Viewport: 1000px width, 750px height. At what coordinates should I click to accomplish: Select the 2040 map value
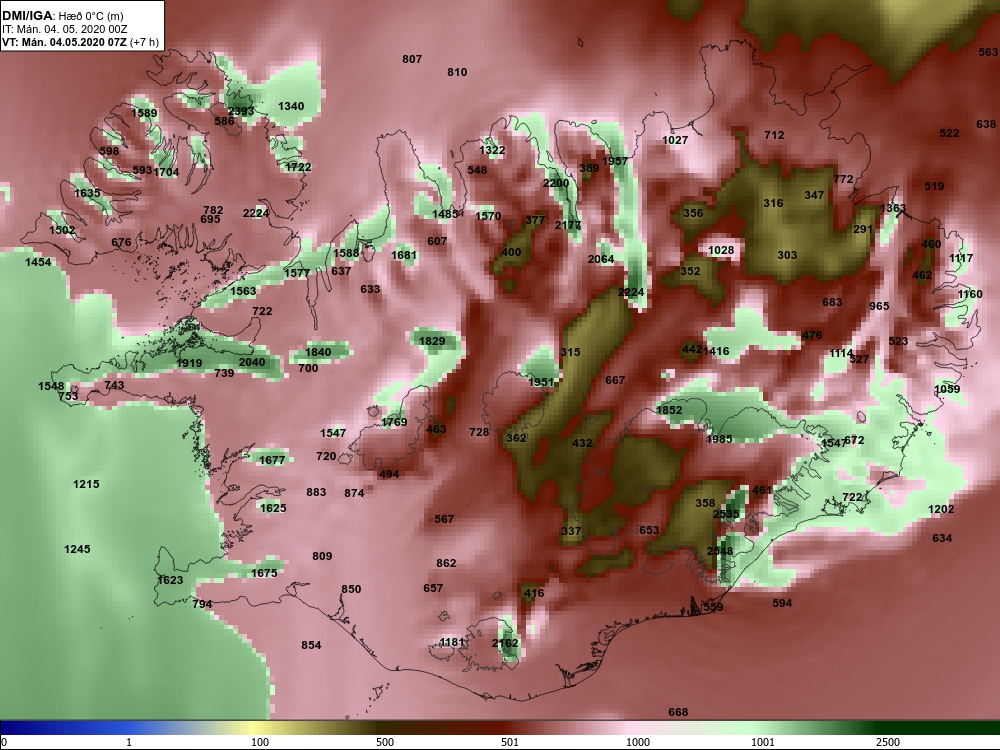click(x=251, y=362)
